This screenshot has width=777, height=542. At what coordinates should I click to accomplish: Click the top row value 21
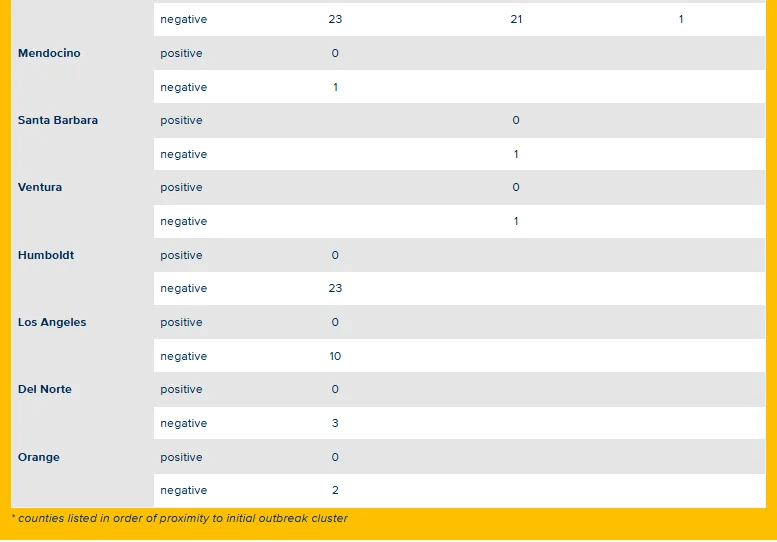(516, 19)
